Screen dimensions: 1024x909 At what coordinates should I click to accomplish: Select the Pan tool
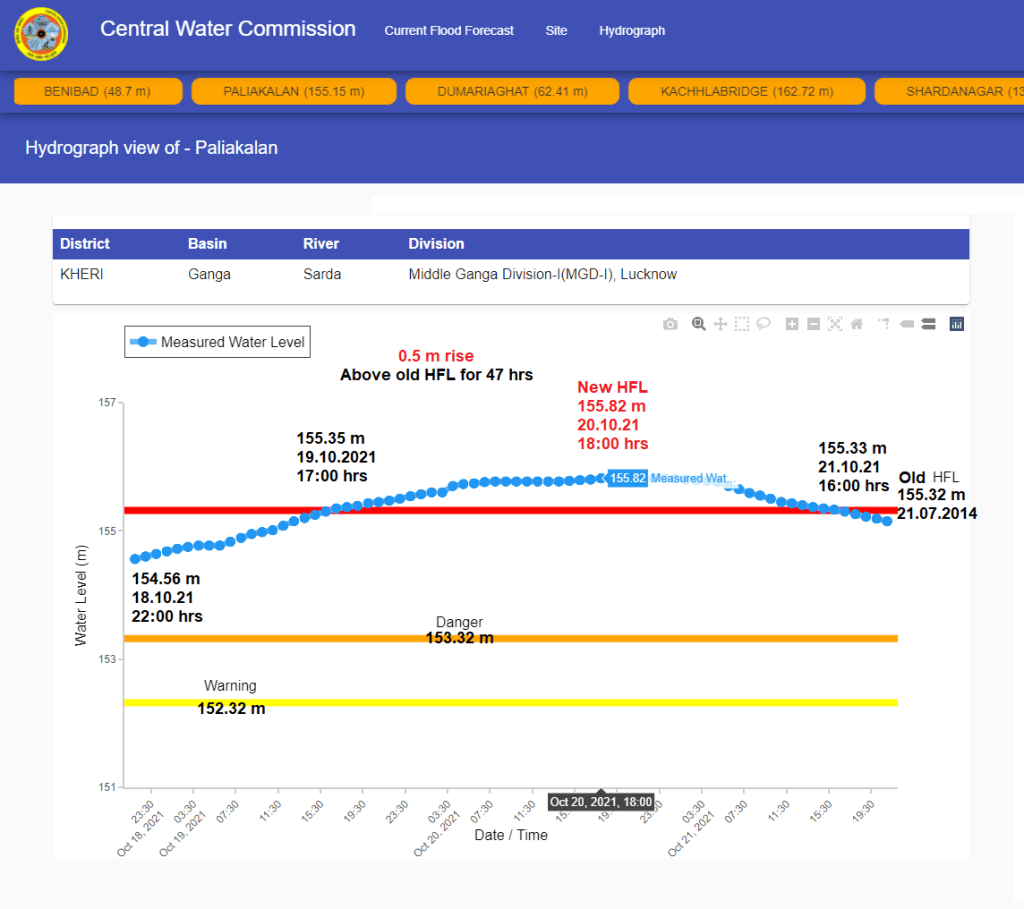tap(720, 324)
